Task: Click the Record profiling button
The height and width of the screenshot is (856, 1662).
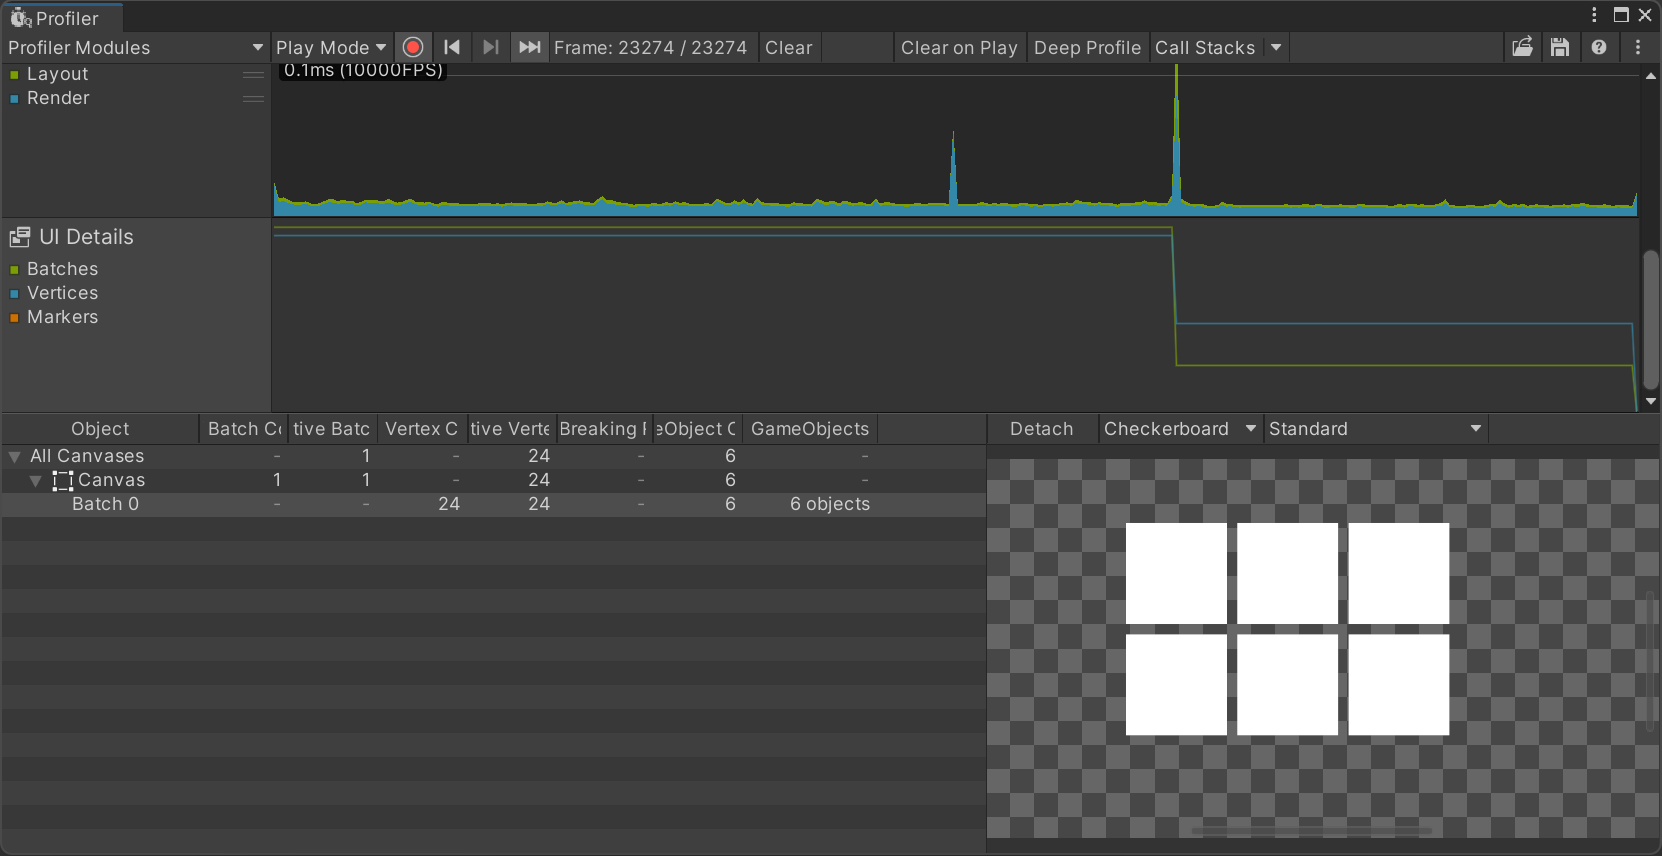Action: 412,47
